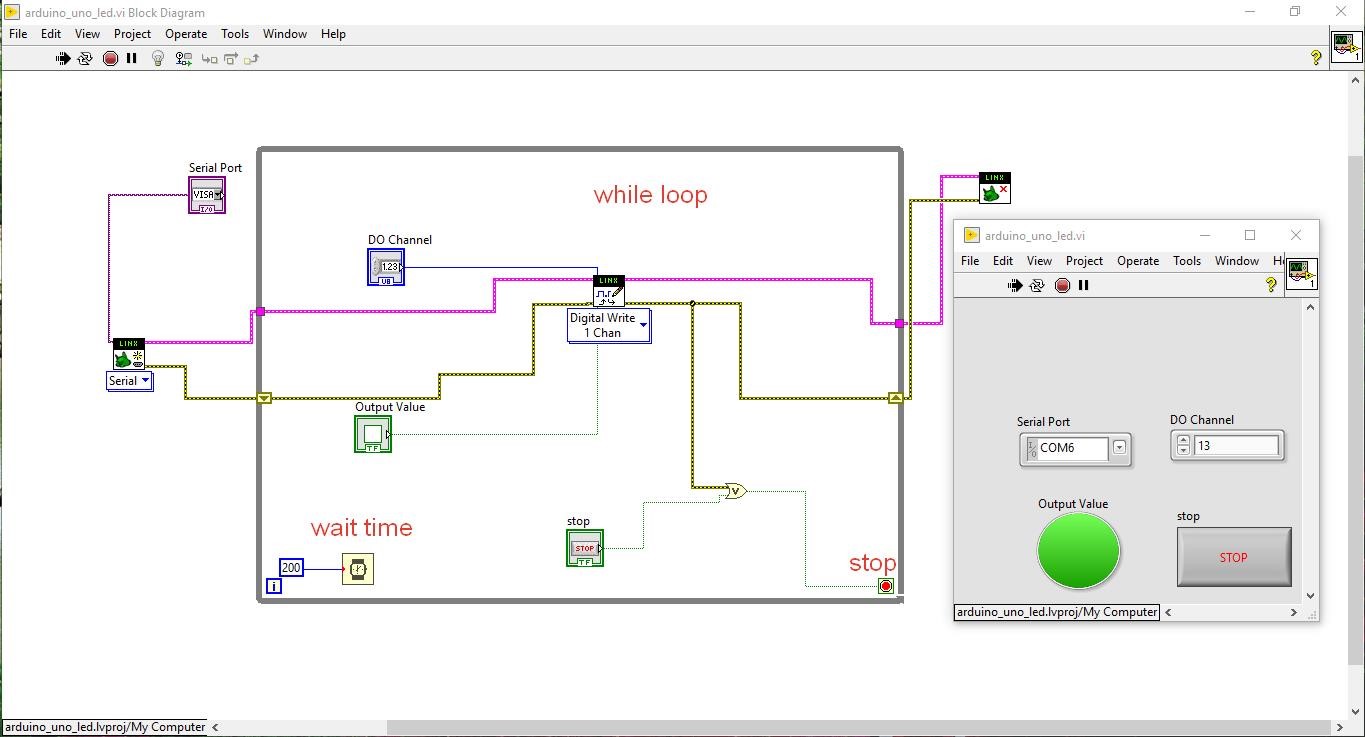Click Run Continuously in block diagram toolbar
This screenshot has width=1365, height=737.
click(85, 59)
